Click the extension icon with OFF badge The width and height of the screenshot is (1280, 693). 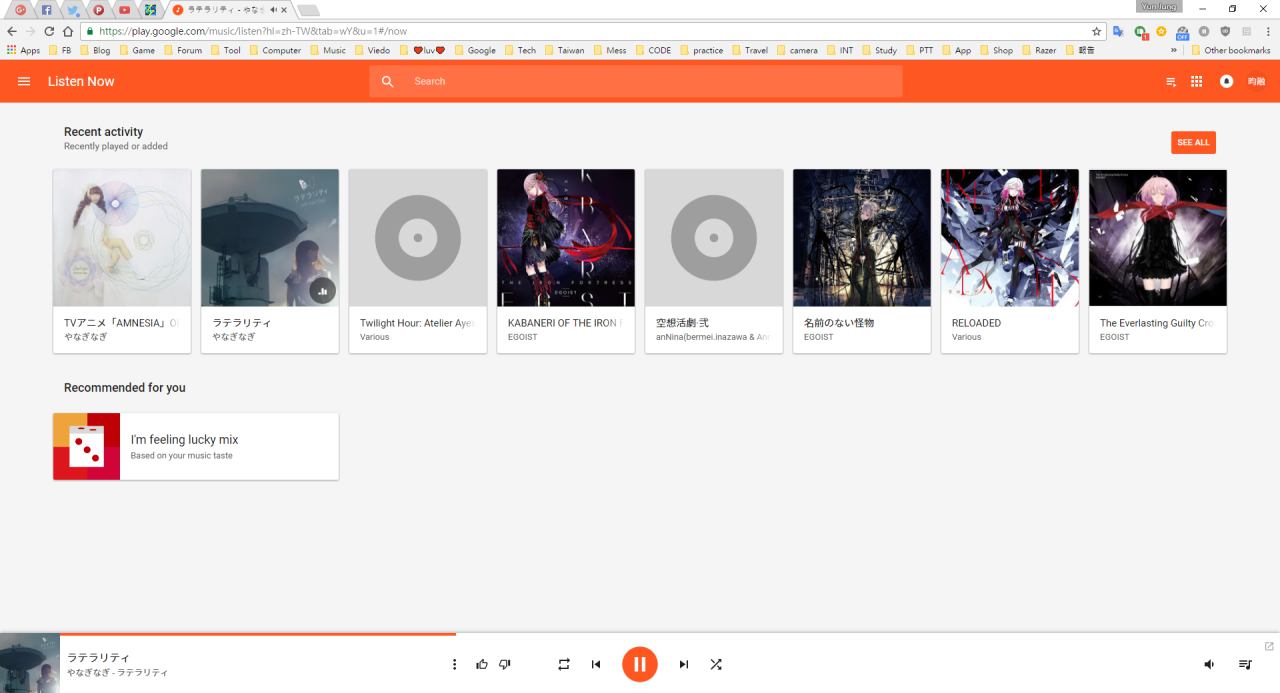[x=1182, y=32]
